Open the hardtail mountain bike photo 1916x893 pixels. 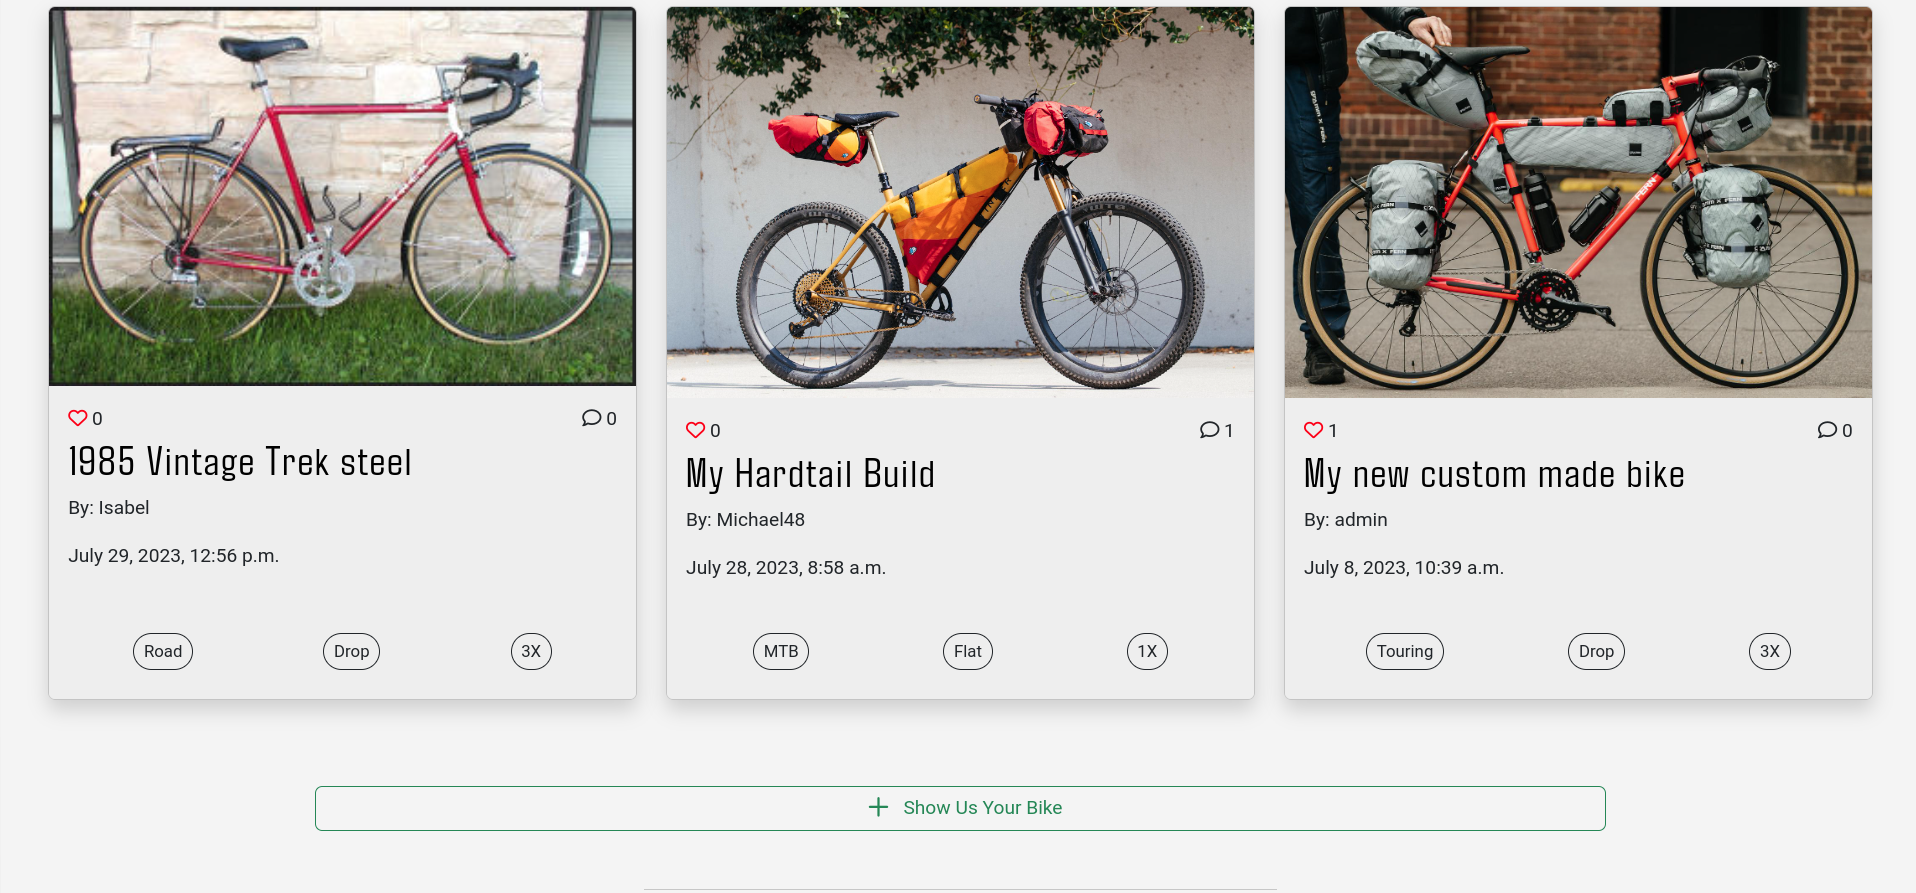click(960, 202)
